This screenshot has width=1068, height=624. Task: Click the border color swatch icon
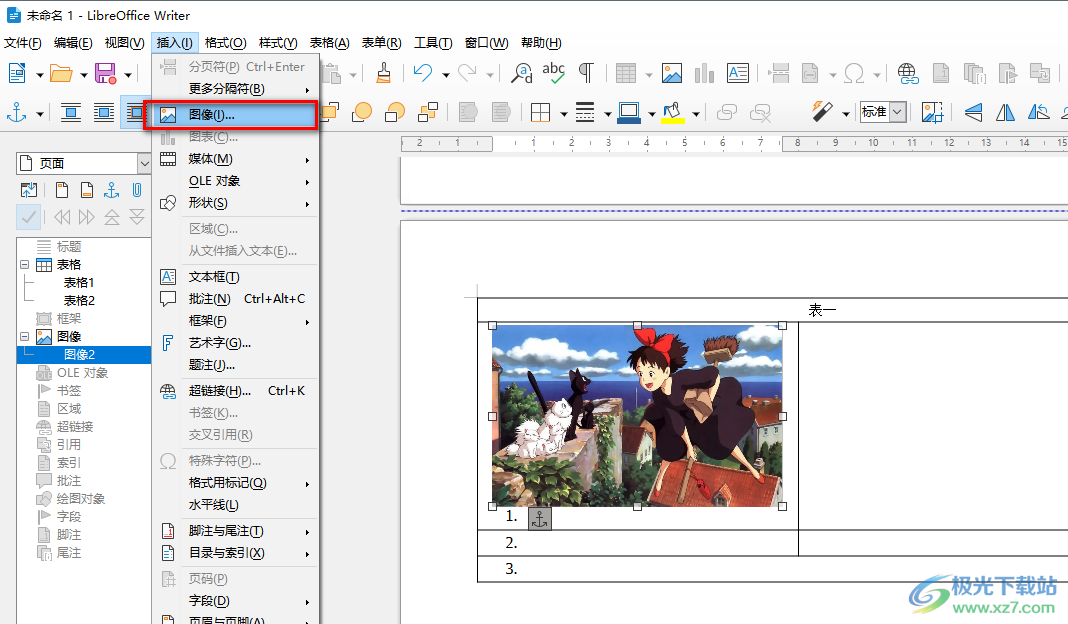pyautogui.click(x=629, y=112)
